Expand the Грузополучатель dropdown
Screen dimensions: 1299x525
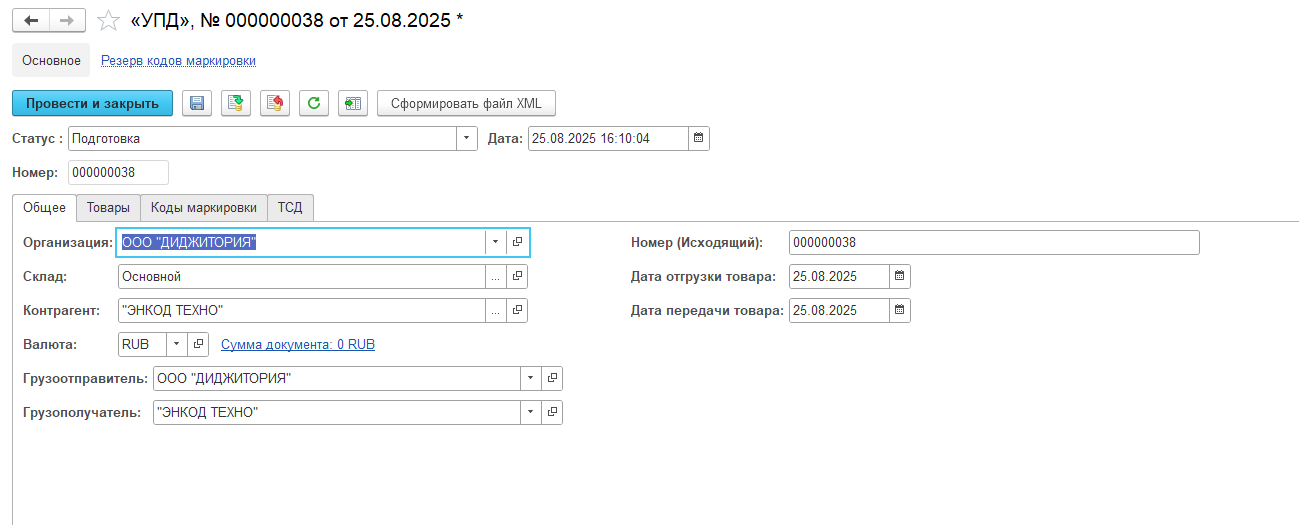coord(531,412)
